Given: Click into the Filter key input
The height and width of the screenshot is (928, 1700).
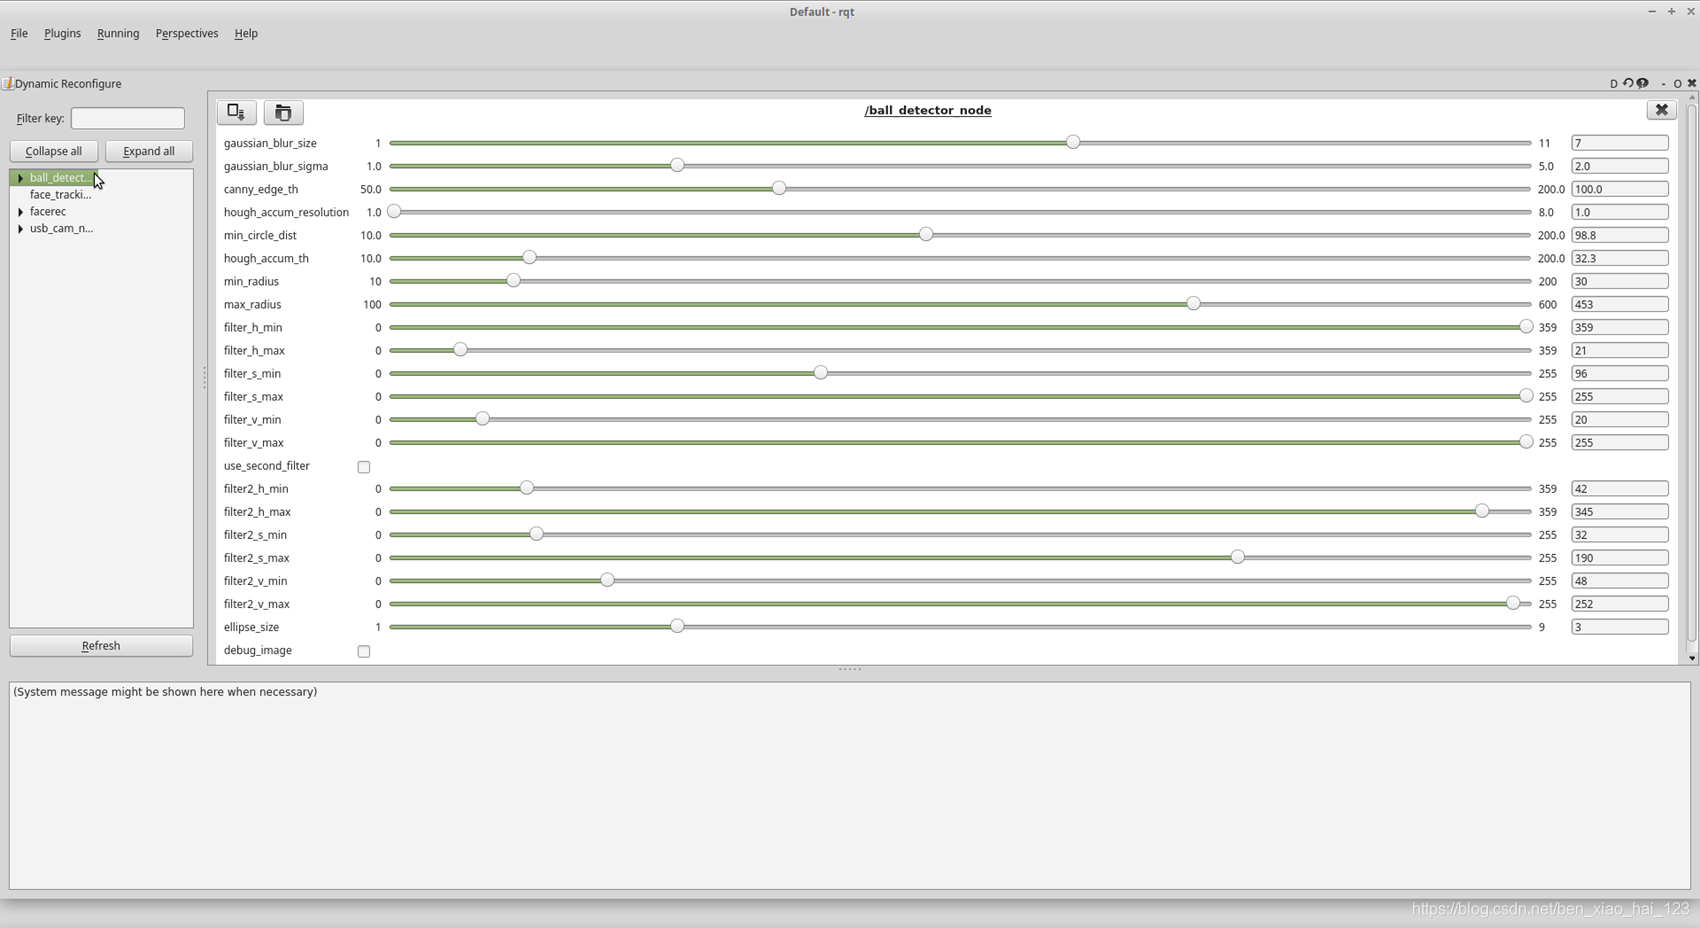Looking at the screenshot, I should click(128, 118).
